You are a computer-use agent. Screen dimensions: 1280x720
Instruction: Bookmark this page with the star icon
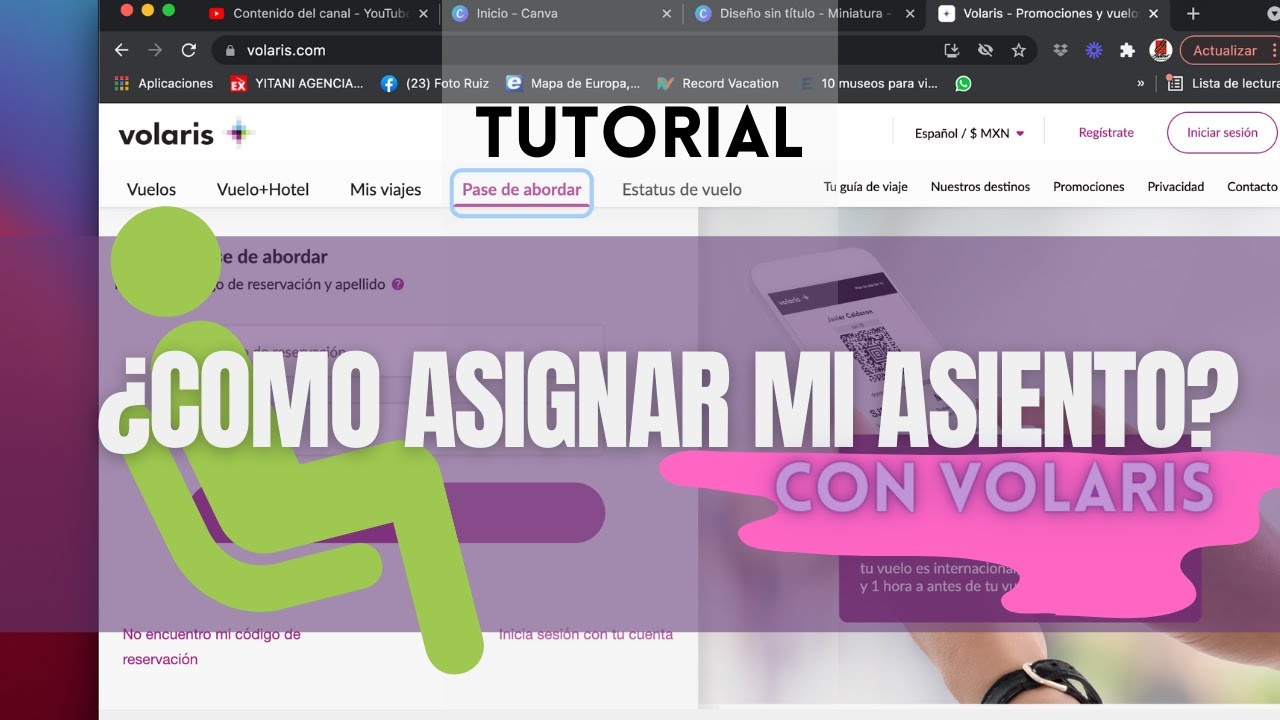click(x=1018, y=50)
